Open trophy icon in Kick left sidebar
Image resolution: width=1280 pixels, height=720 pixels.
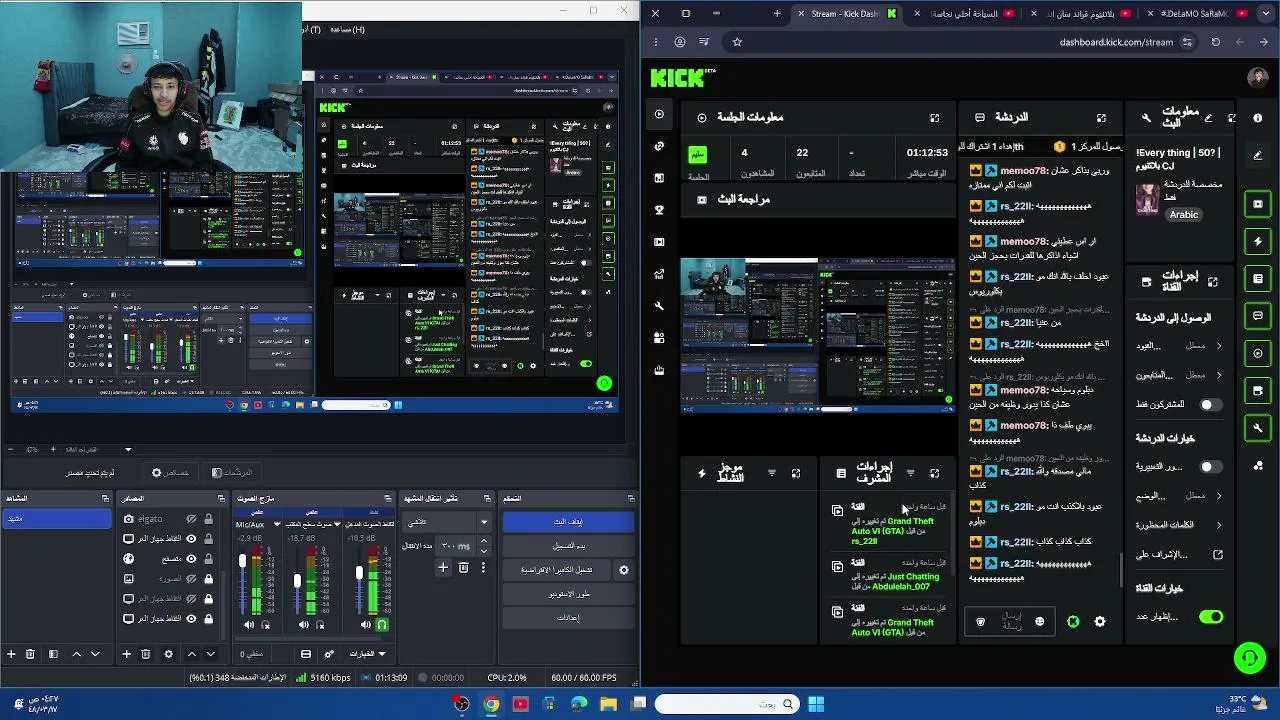pos(659,210)
